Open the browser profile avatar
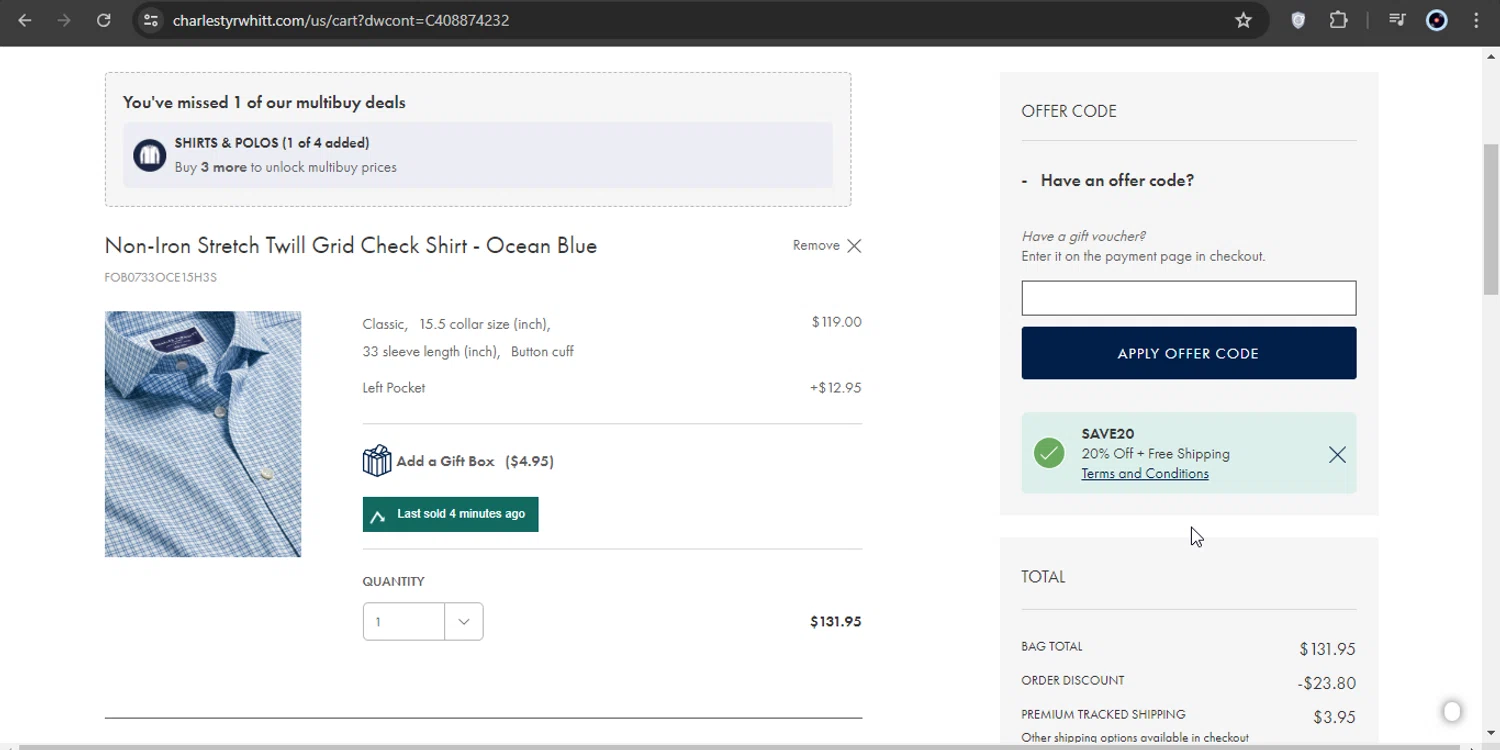1500x750 pixels. tap(1437, 20)
